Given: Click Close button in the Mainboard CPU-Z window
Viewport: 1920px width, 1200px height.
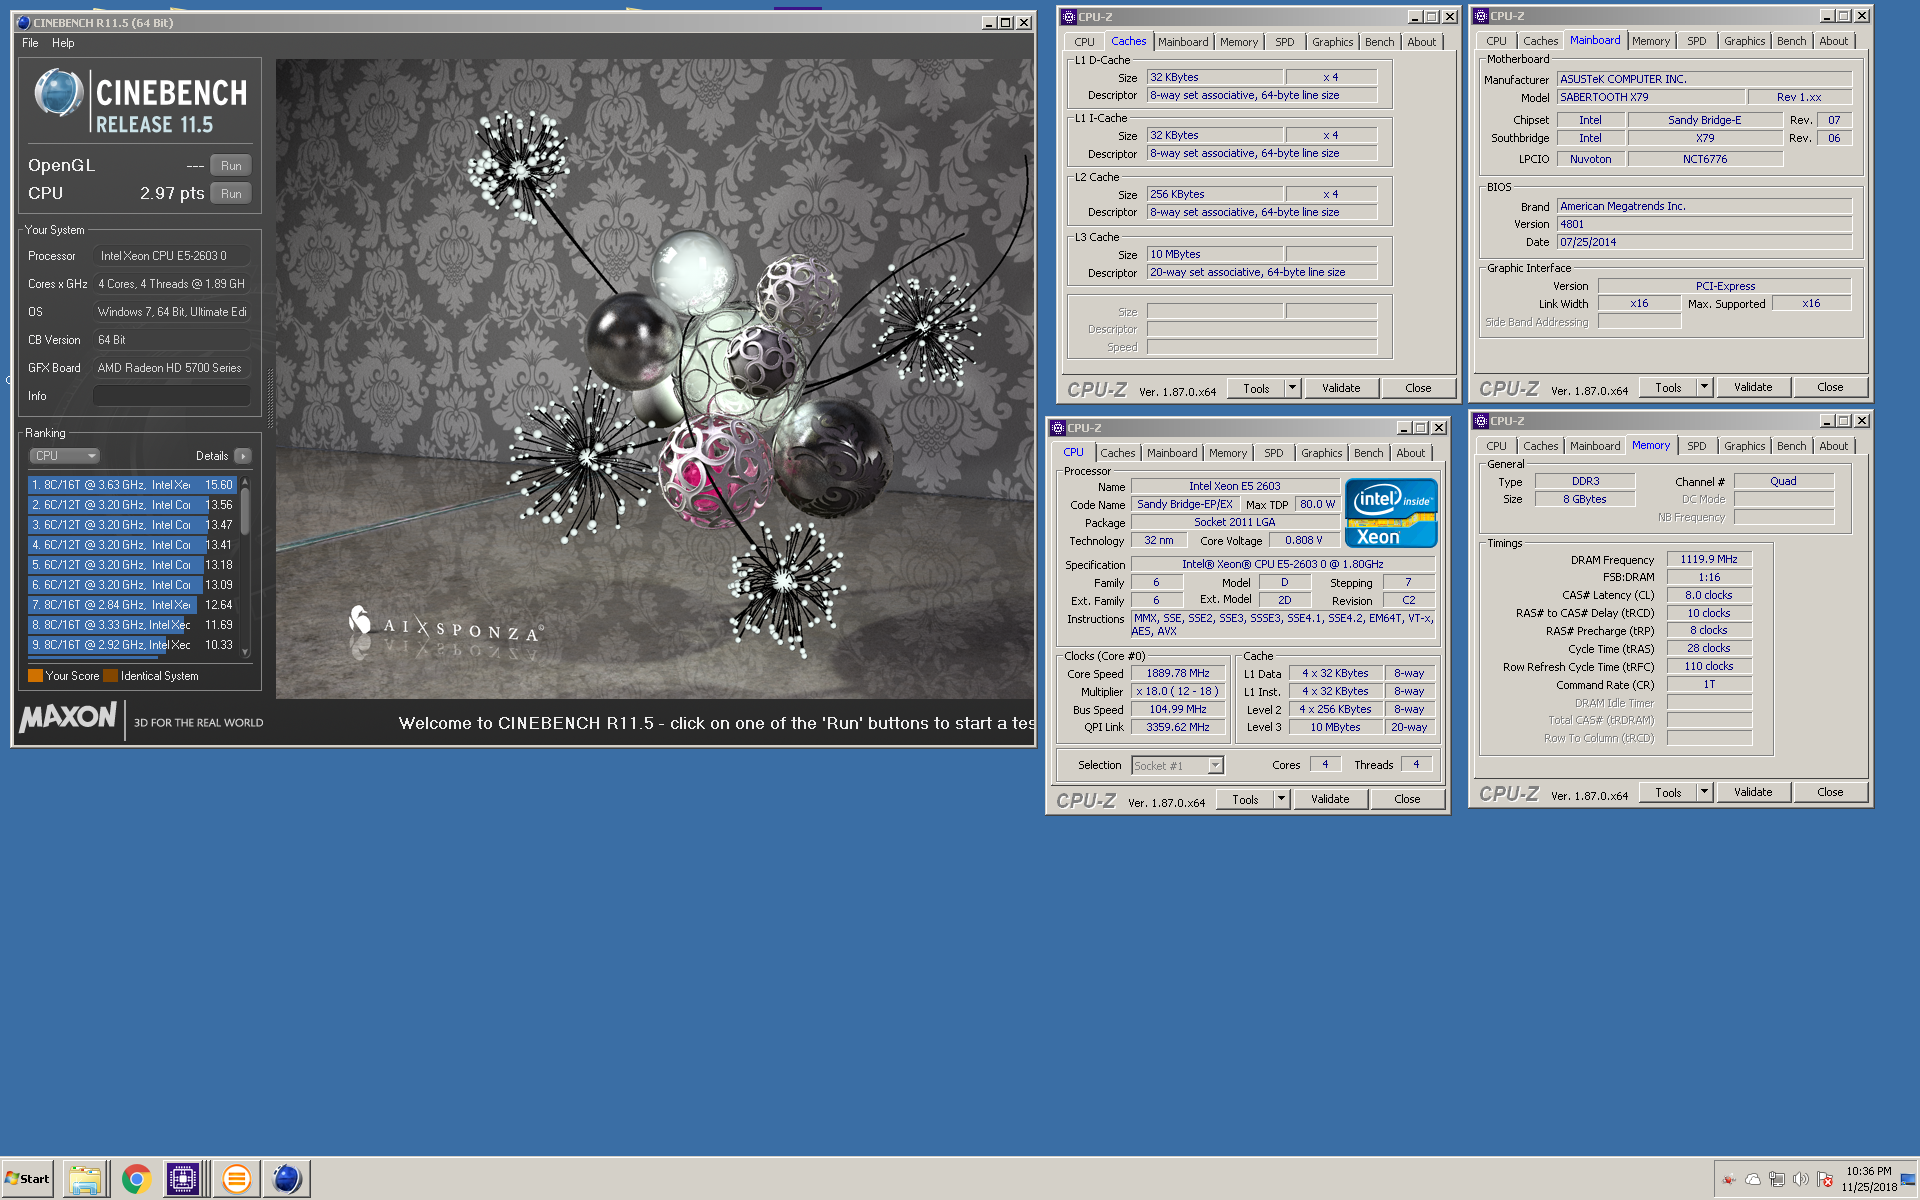Looking at the screenshot, I should click(1830, 387).
